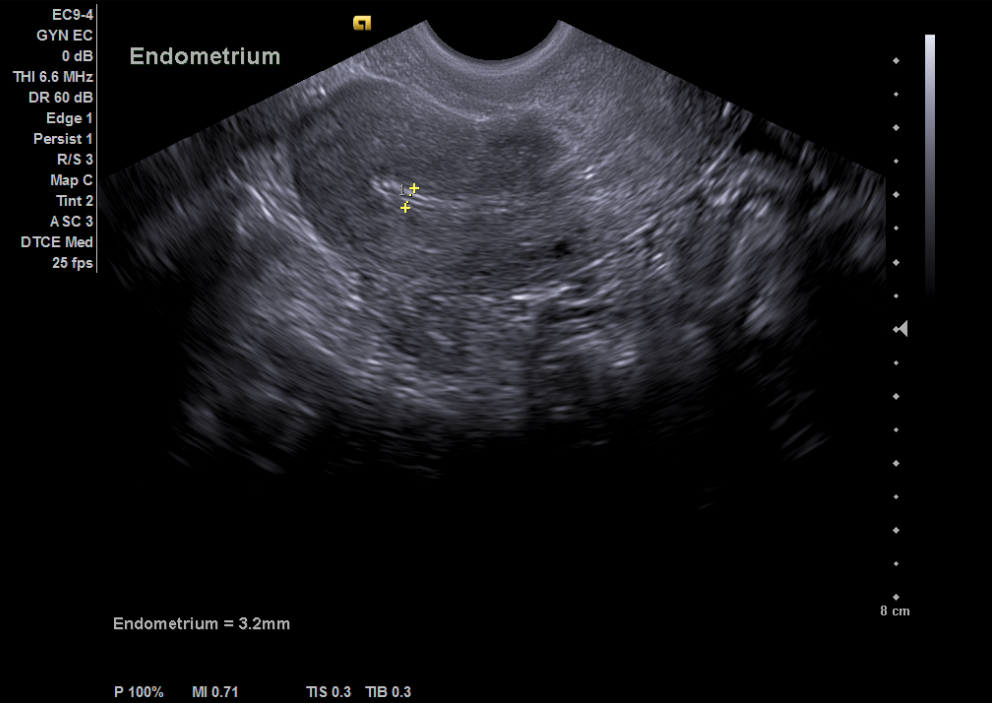992x704 pixels.
Task: Click the 25 fps frame rate
Action: click(x=73, y=262)
